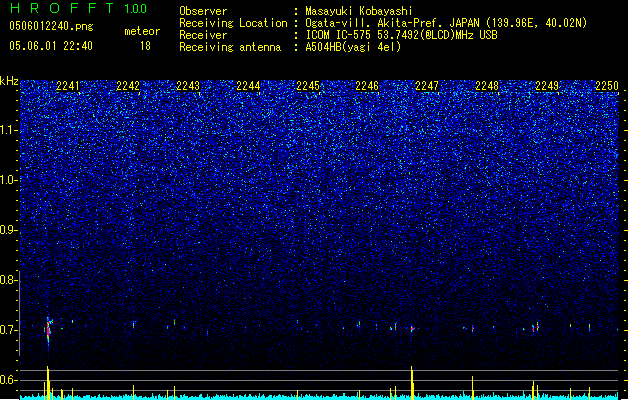Click the 'Observer' field label

(203, 11)
